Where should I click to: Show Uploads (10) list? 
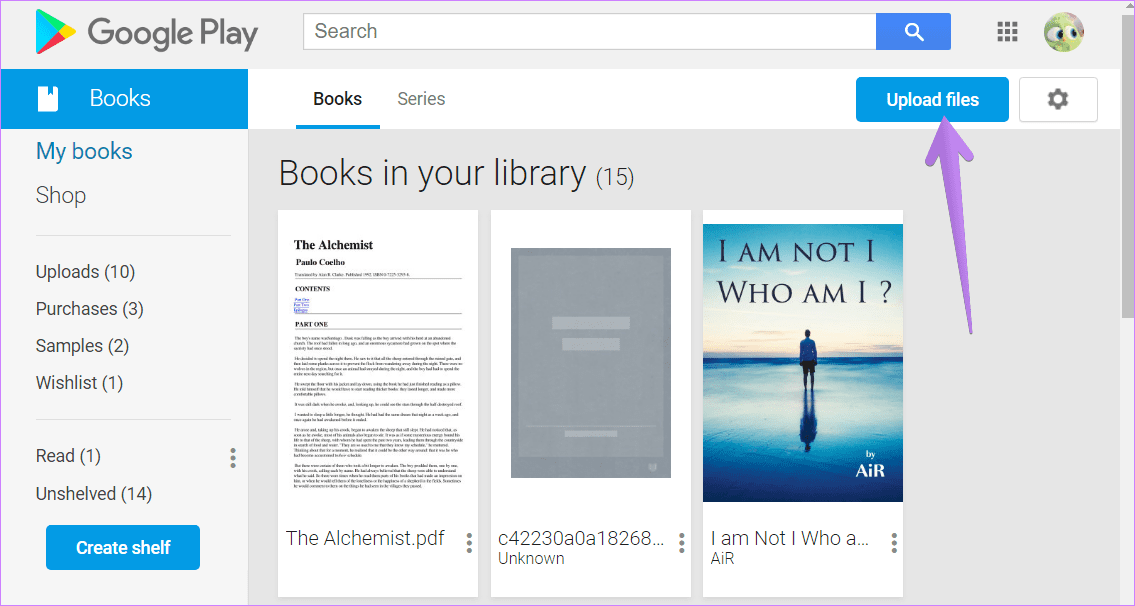pos(85,272)
